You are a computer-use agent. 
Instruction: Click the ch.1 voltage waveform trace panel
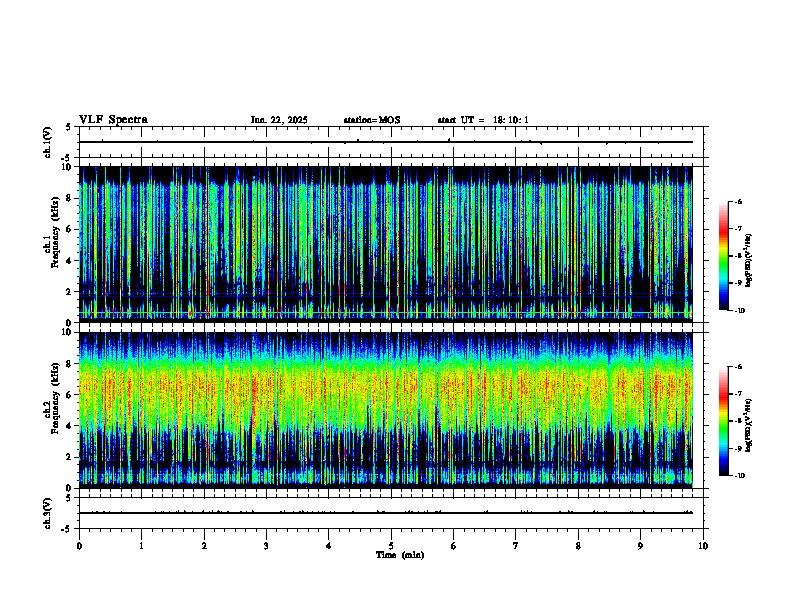pyautogui.click(x=391, y=142)
